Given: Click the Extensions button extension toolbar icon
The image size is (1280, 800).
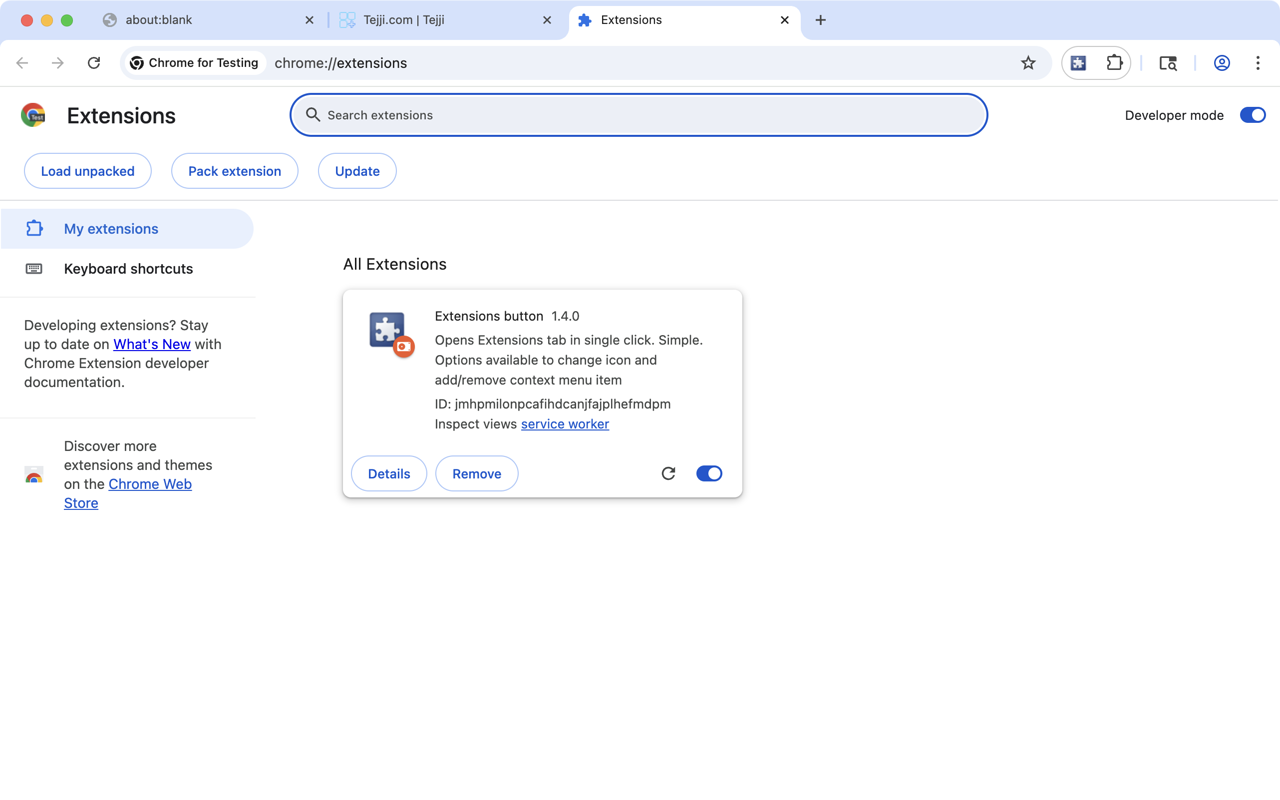Looking at the screenshot, I should point(1078,62).
